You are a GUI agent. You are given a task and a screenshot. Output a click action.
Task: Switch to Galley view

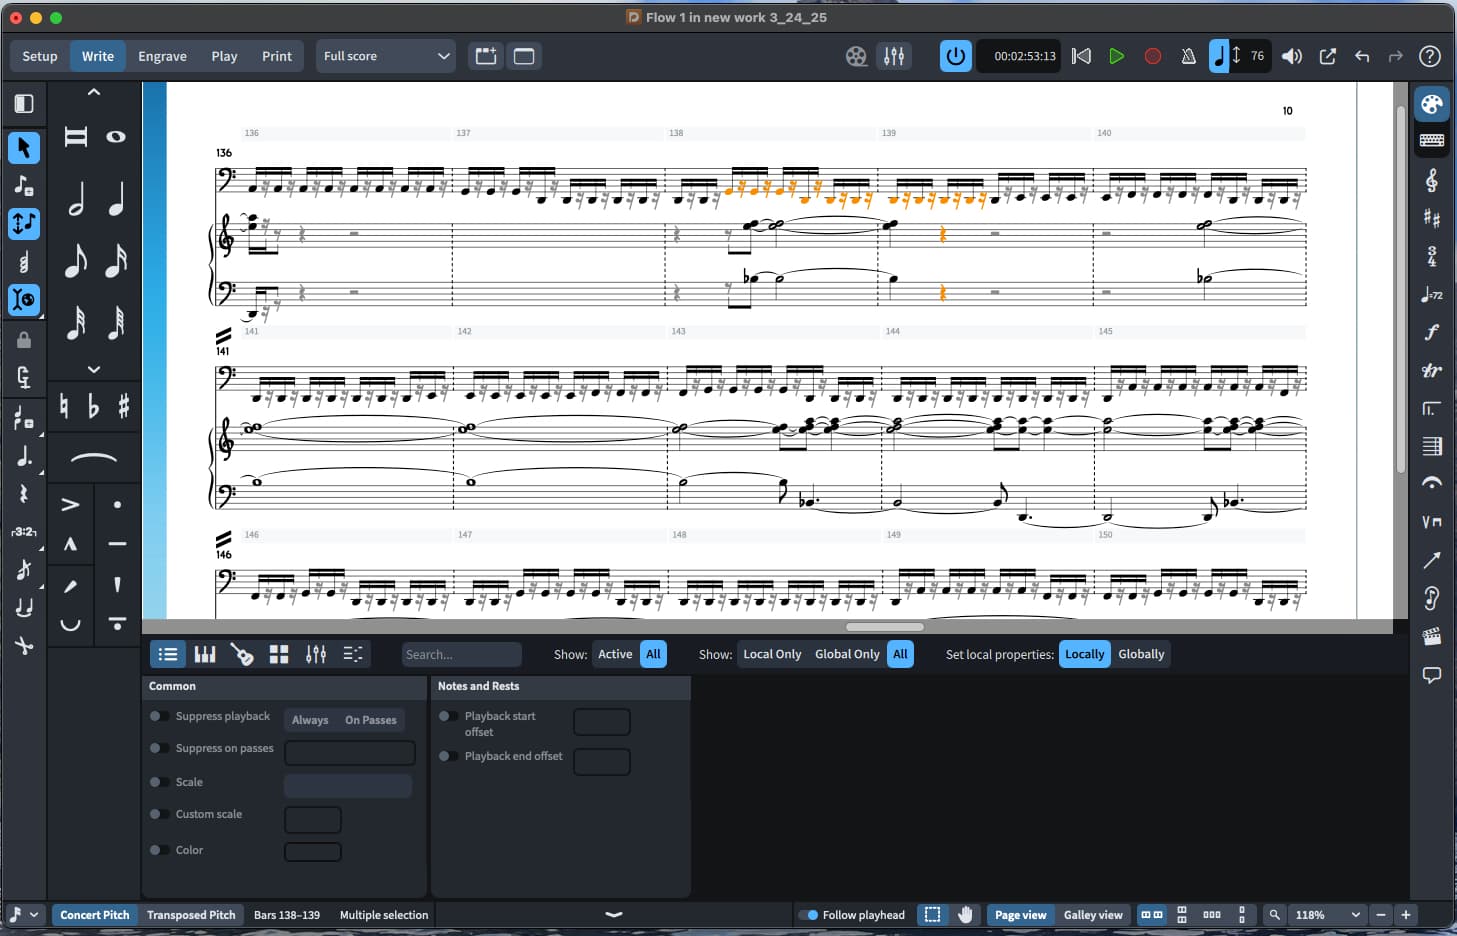point(1092,915)
